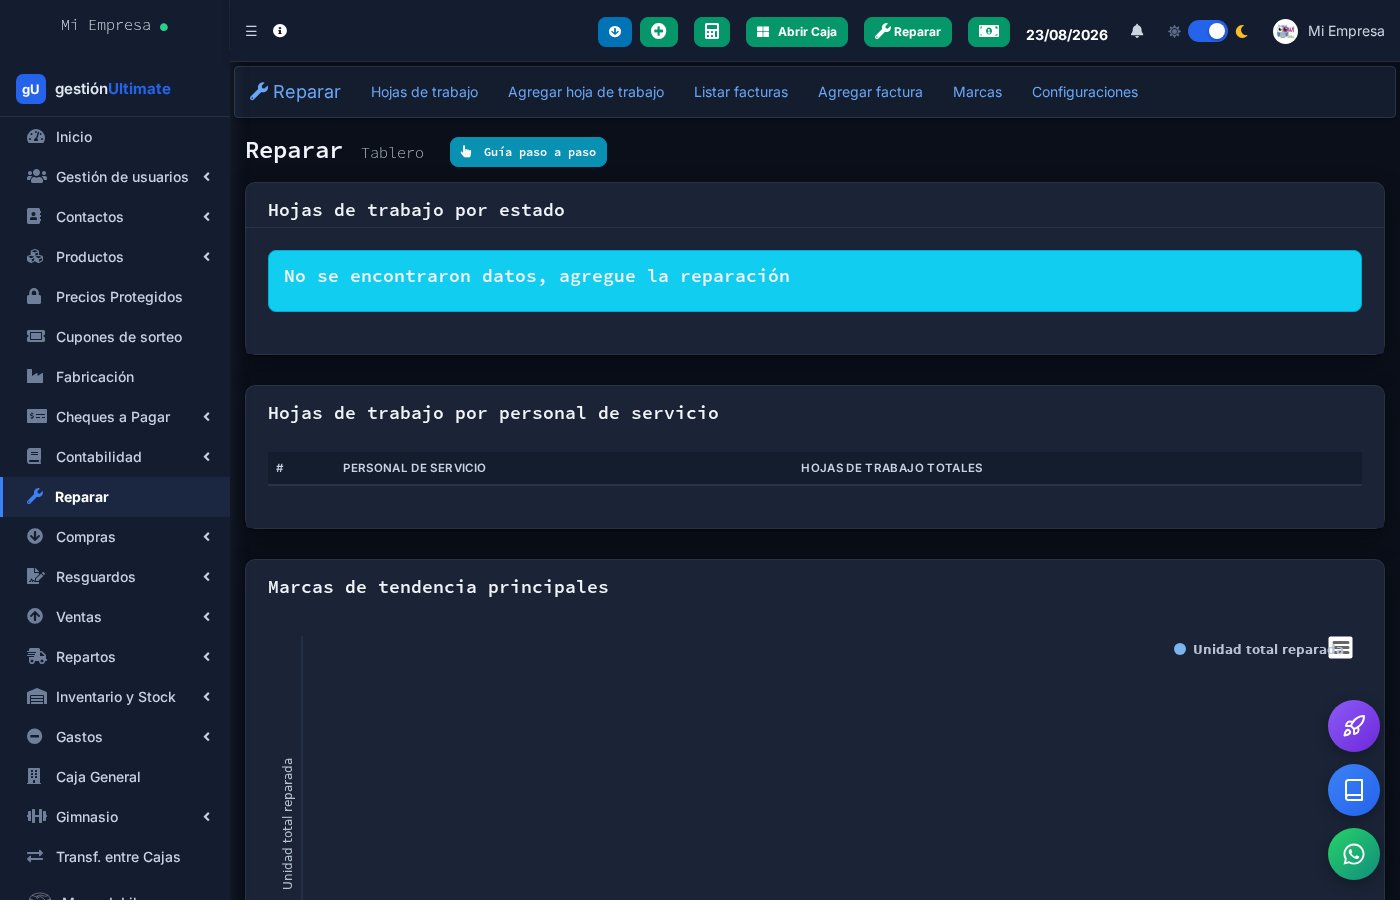The height and width of the screenshot is (900, 1400).
Task: Go to Inicio in sidebar
Action: tap(115, 137)
